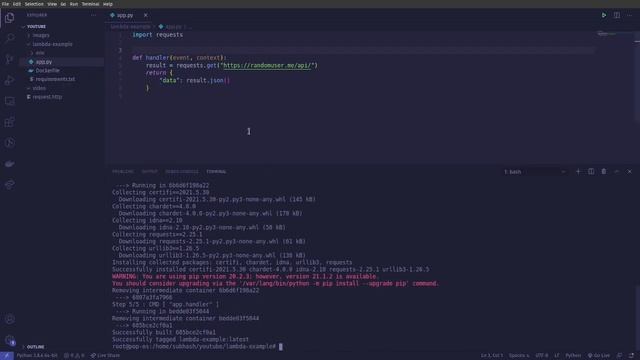Switch to the Problems panel tab

[122, 172]
